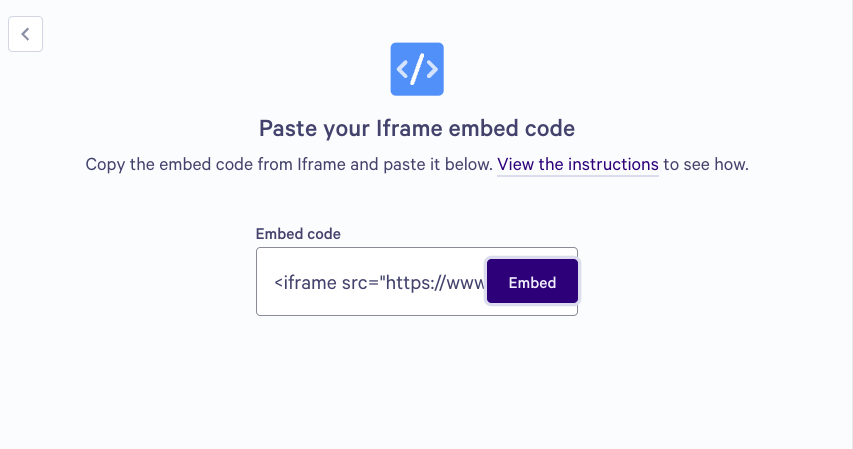Click the 'to see how' text
Viewport: 853px width, 449px height.
coord(706,164)
